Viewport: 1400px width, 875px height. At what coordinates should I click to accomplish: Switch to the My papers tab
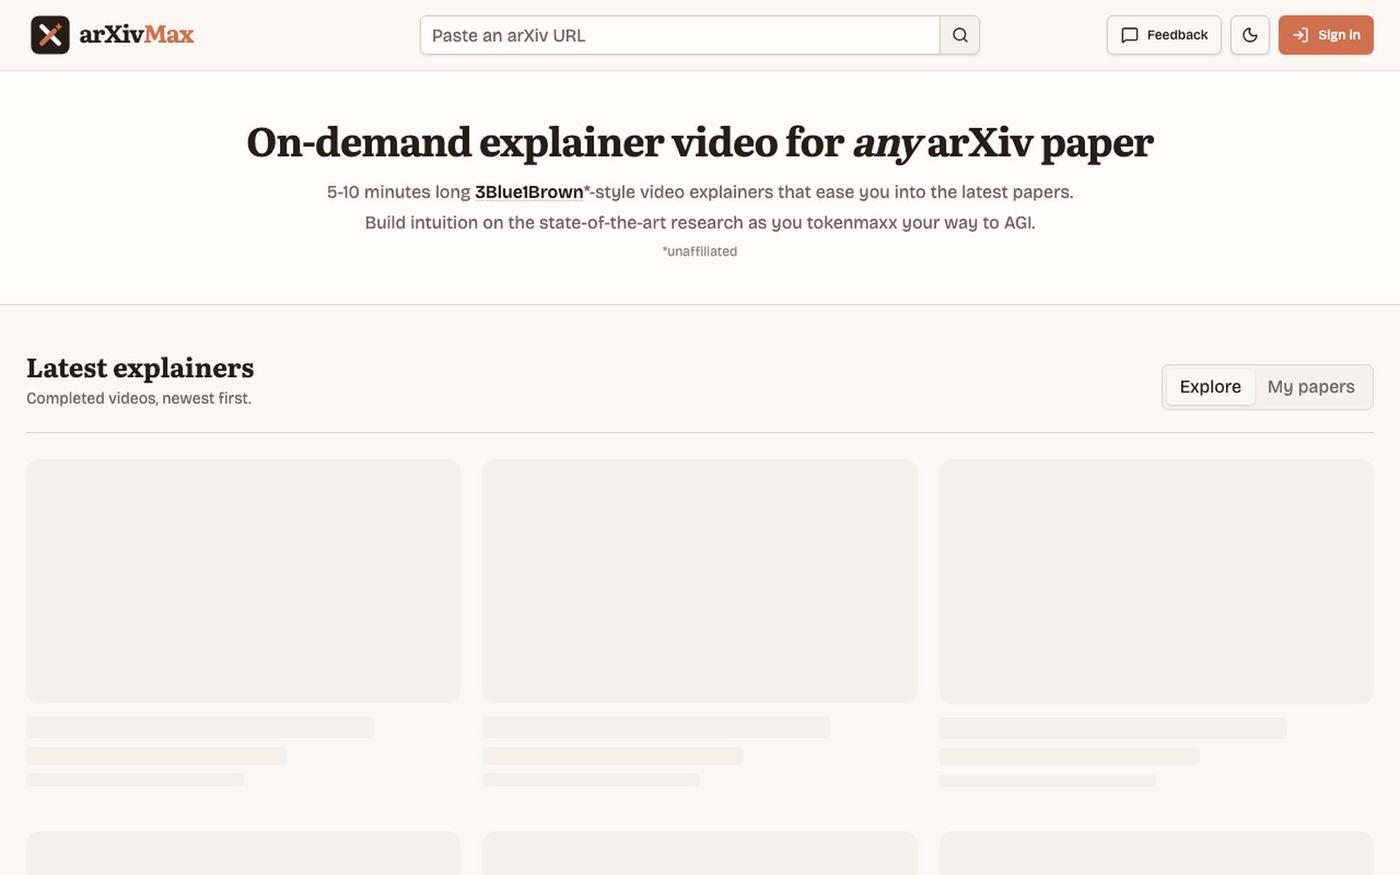(1311, 387)
